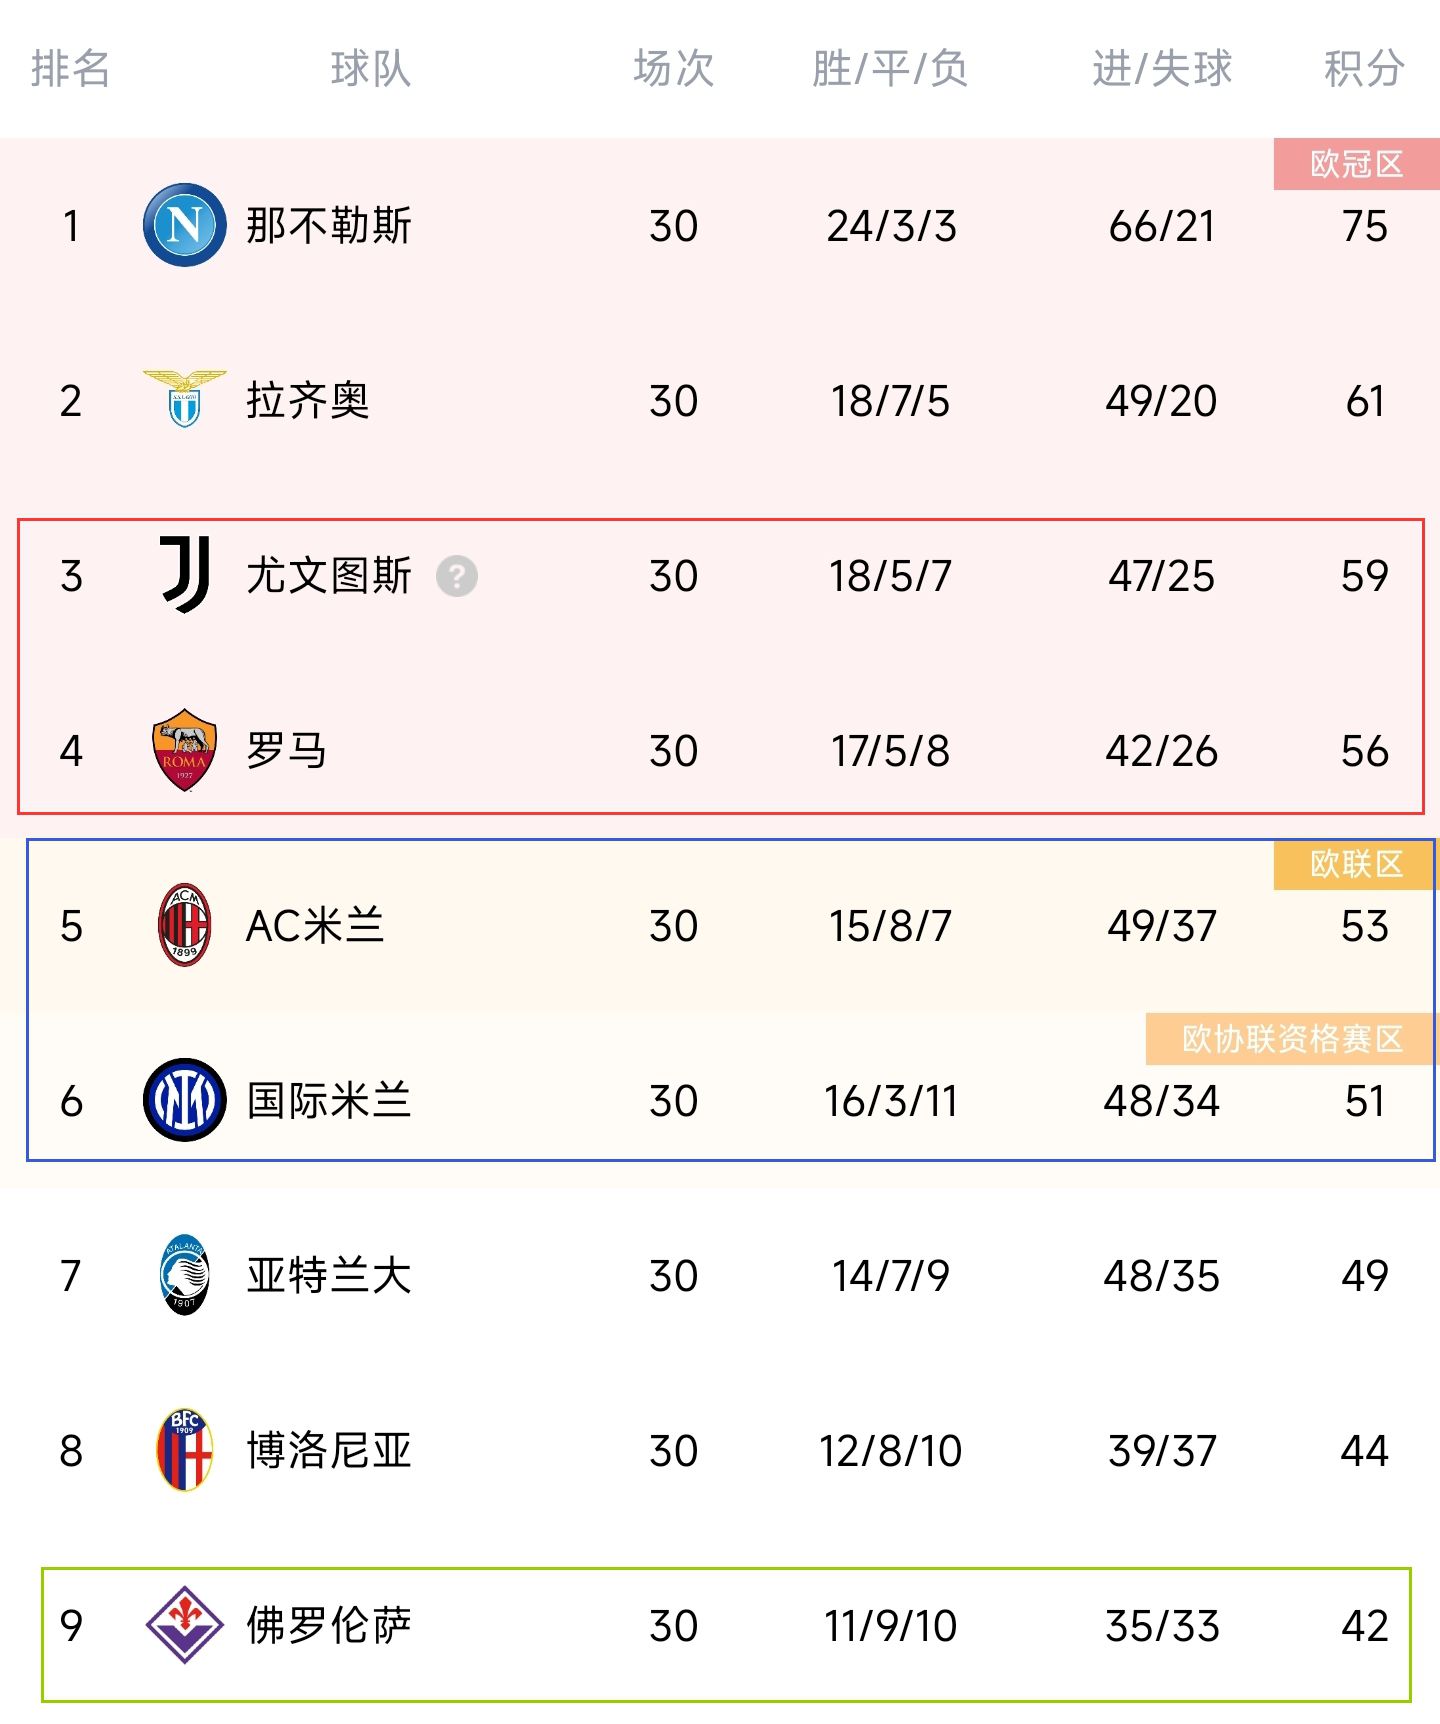This screenshot has width=1440, height=1724.
Task: Select the 欧联区 zone tag
Action: point(1356,864)
